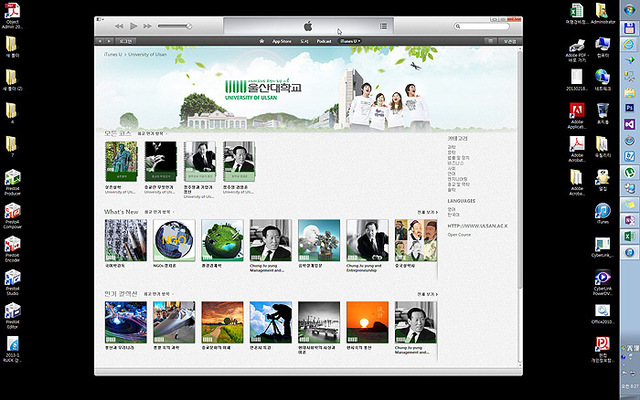Open Presto4 Encoder desktop icon
This screenshot has height=400, width=640.
(12, 249)
